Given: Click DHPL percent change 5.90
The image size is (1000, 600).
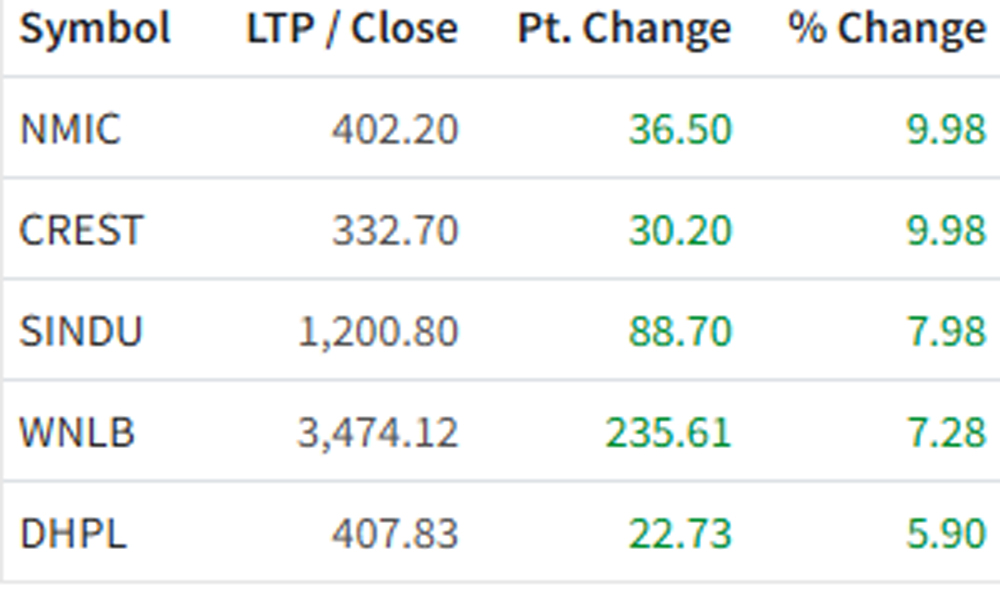Looking at the screenshot, I should tap(946, 533).
